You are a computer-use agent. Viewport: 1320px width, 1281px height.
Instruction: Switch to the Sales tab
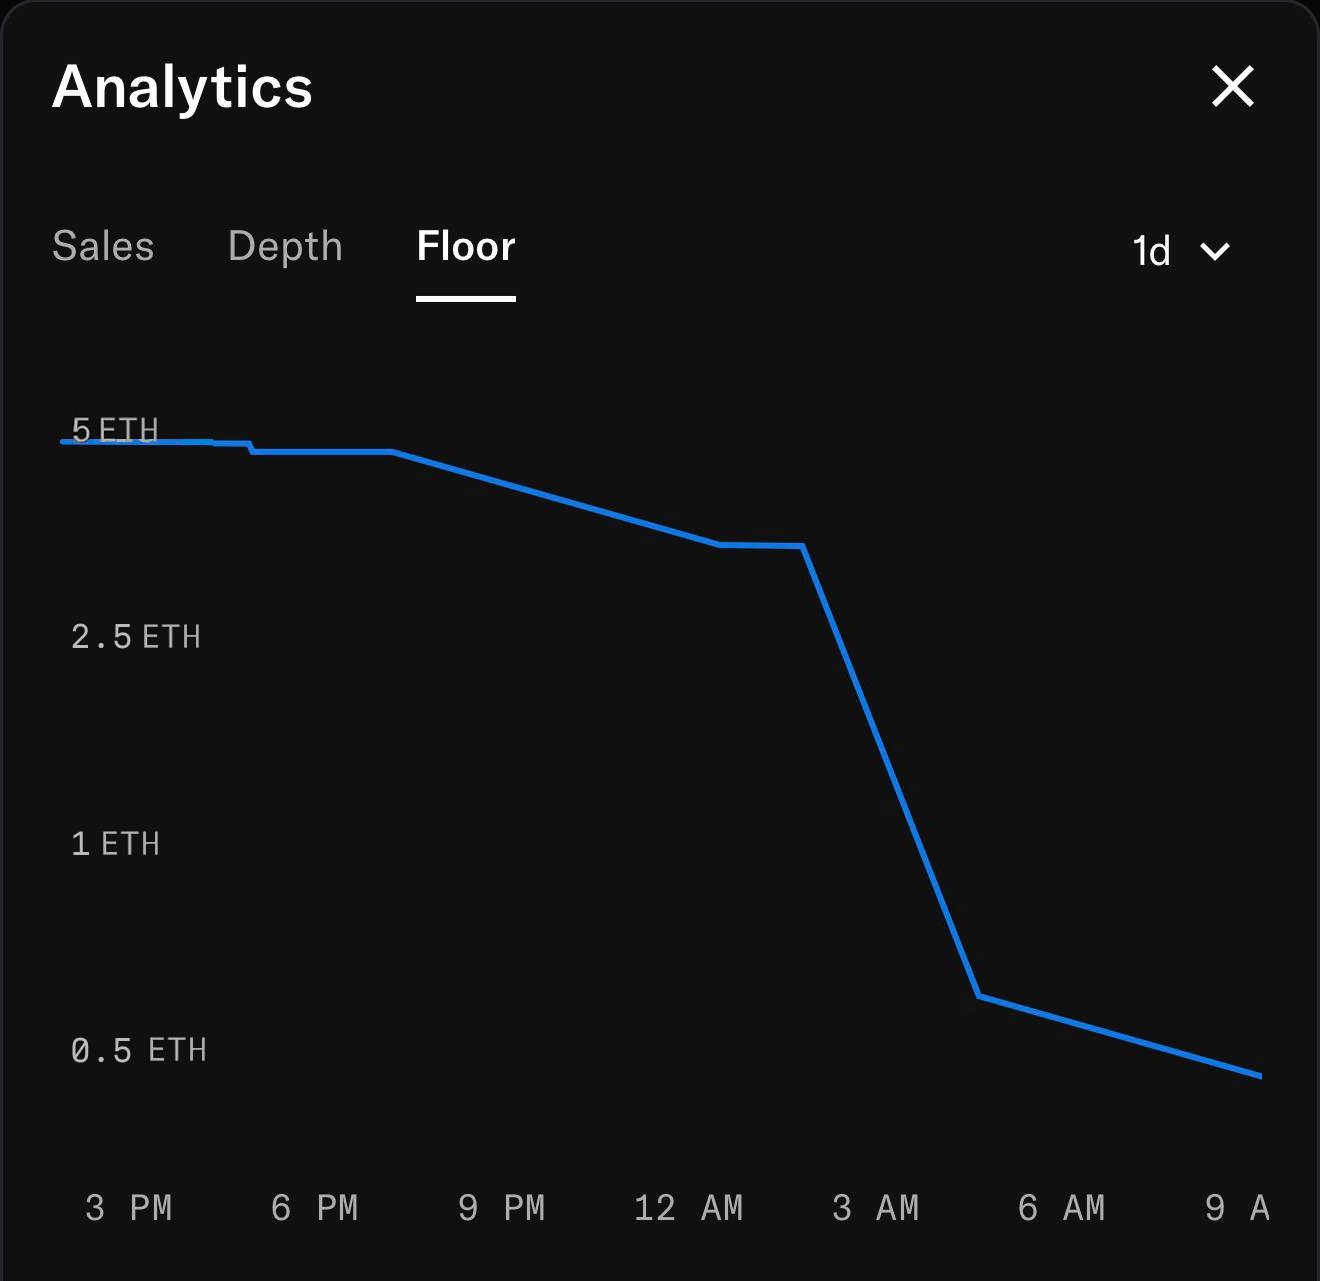[103, 246]
